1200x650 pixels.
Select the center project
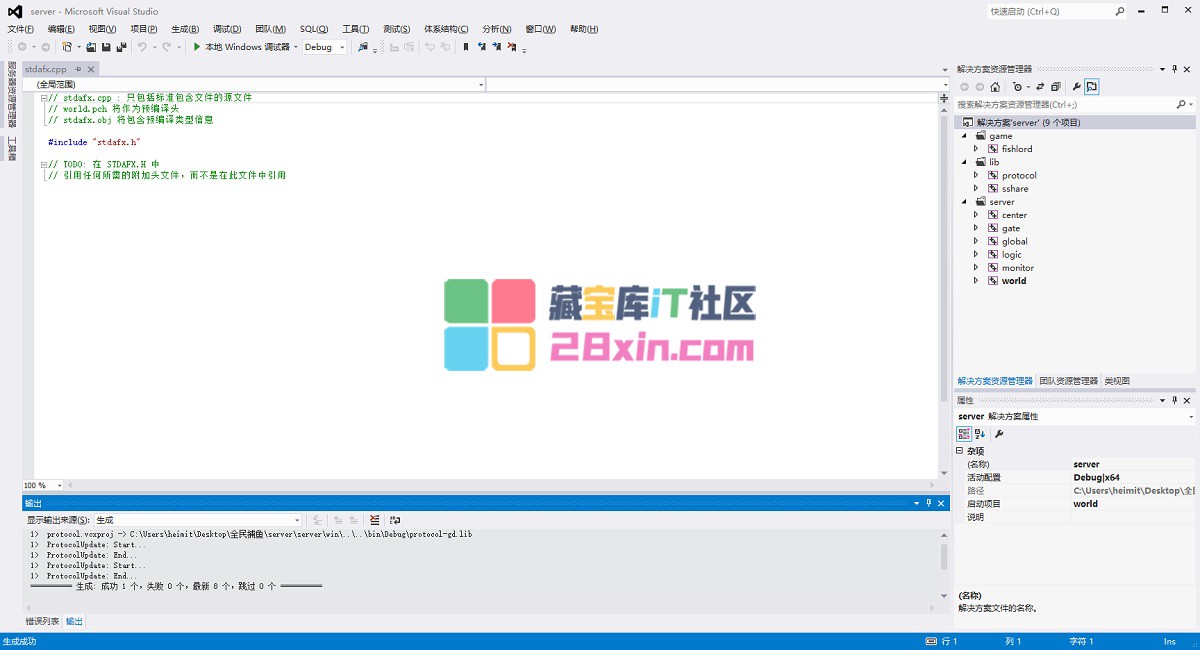pos(1014,215)
